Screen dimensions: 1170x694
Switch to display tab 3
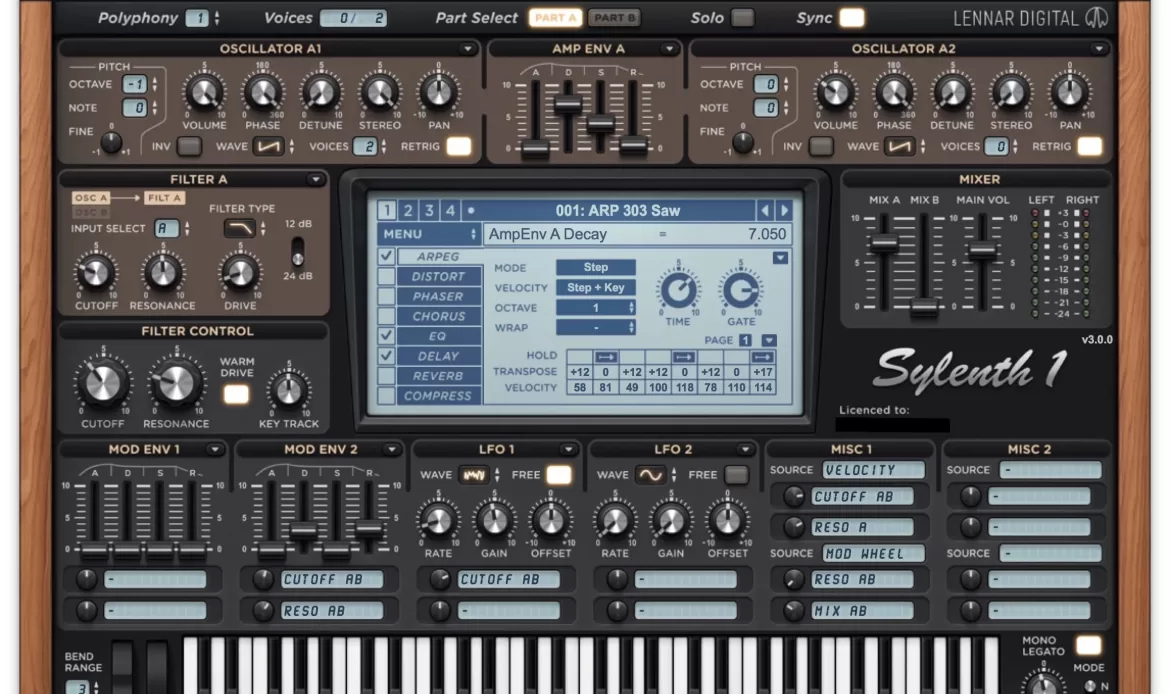pyautogui.click(x=428, y=210)
